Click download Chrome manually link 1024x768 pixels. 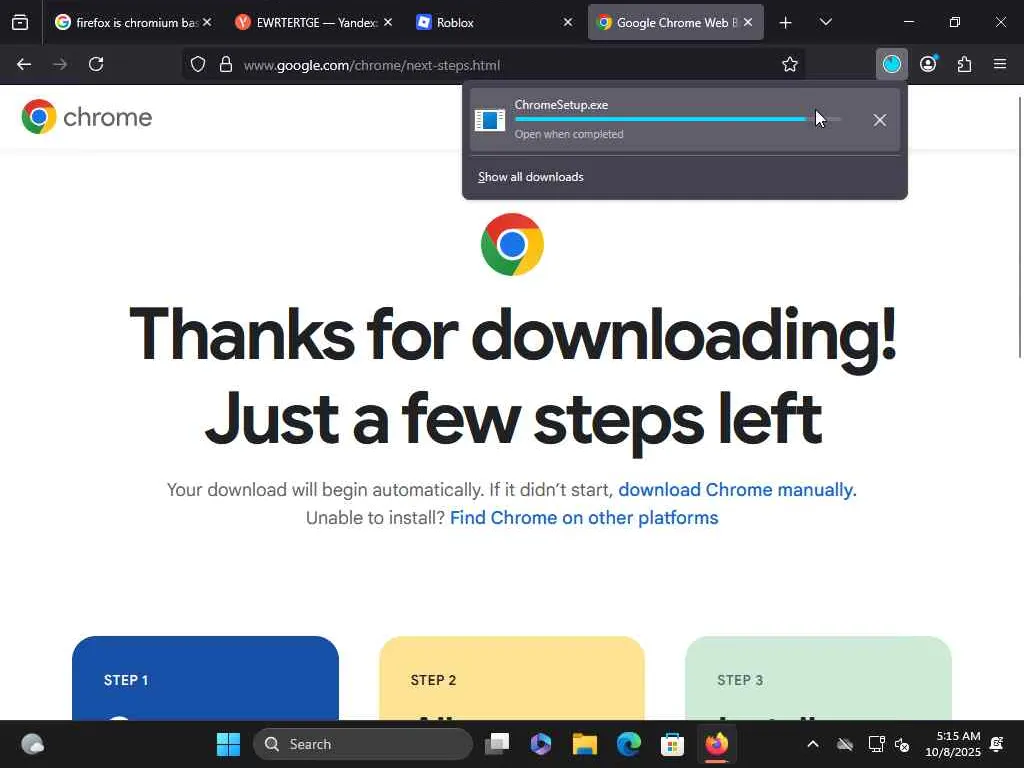pos(737,490)
